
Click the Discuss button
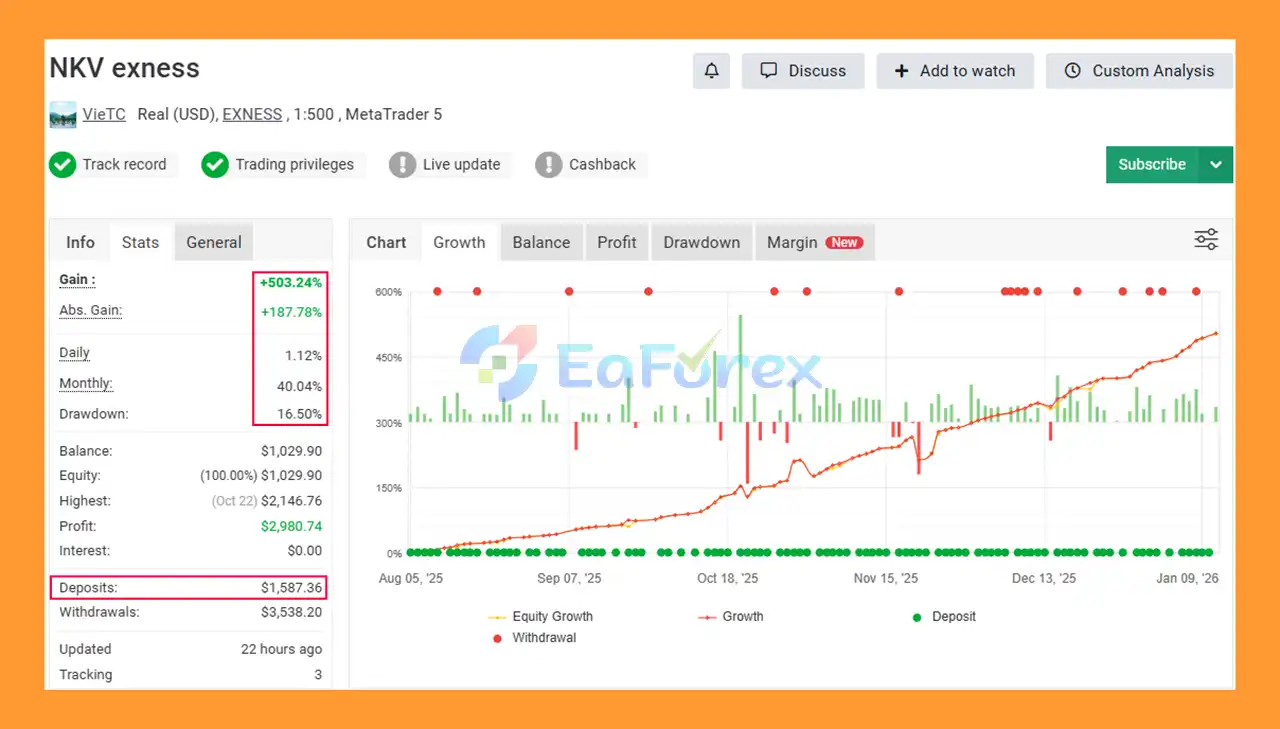pos(802,71)
